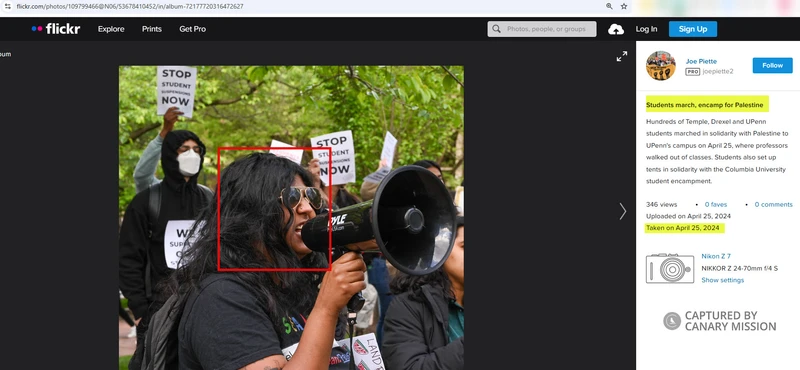Open the Explore menu
Viewport: 800px width, 370px height.
111,29
